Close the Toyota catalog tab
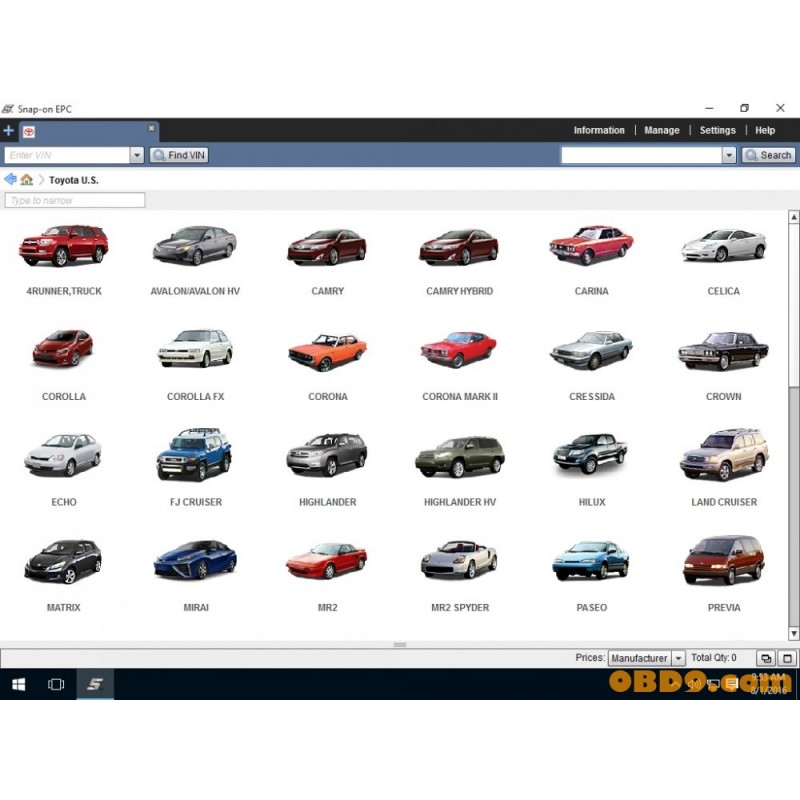The width and height of the screenshot is (800, 800). [x=152, y=128]
